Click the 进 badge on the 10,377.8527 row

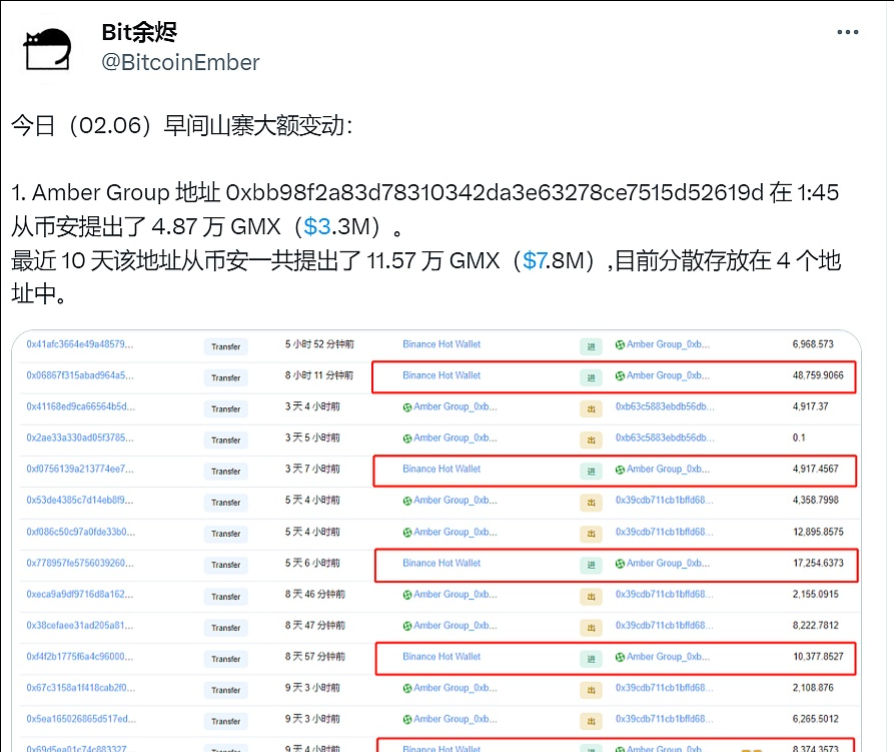pos(590,657)
